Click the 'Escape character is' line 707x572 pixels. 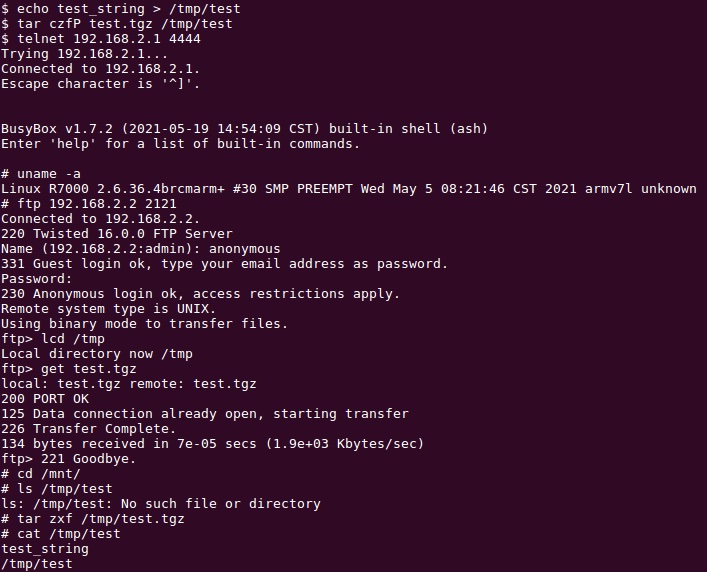point(100,84)
